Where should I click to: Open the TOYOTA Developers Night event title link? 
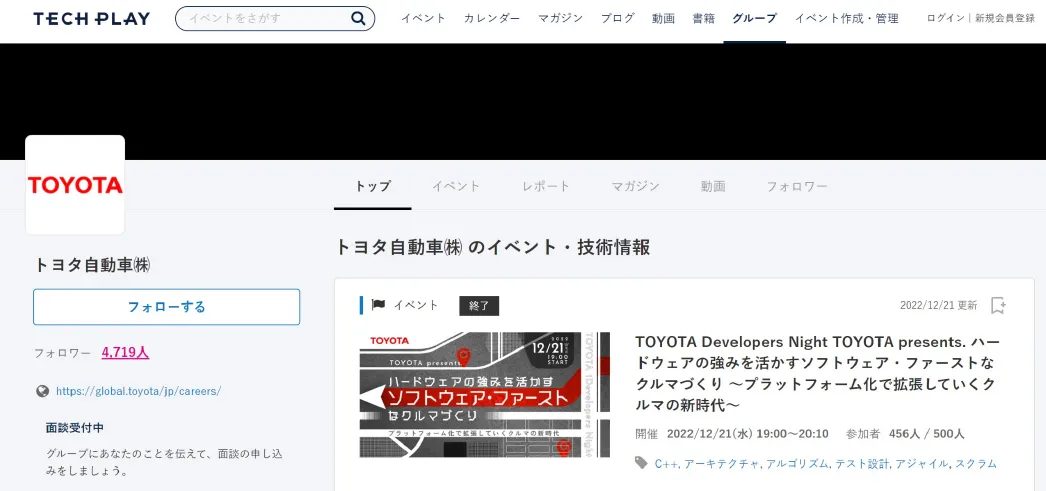click(x=818, y=373)
